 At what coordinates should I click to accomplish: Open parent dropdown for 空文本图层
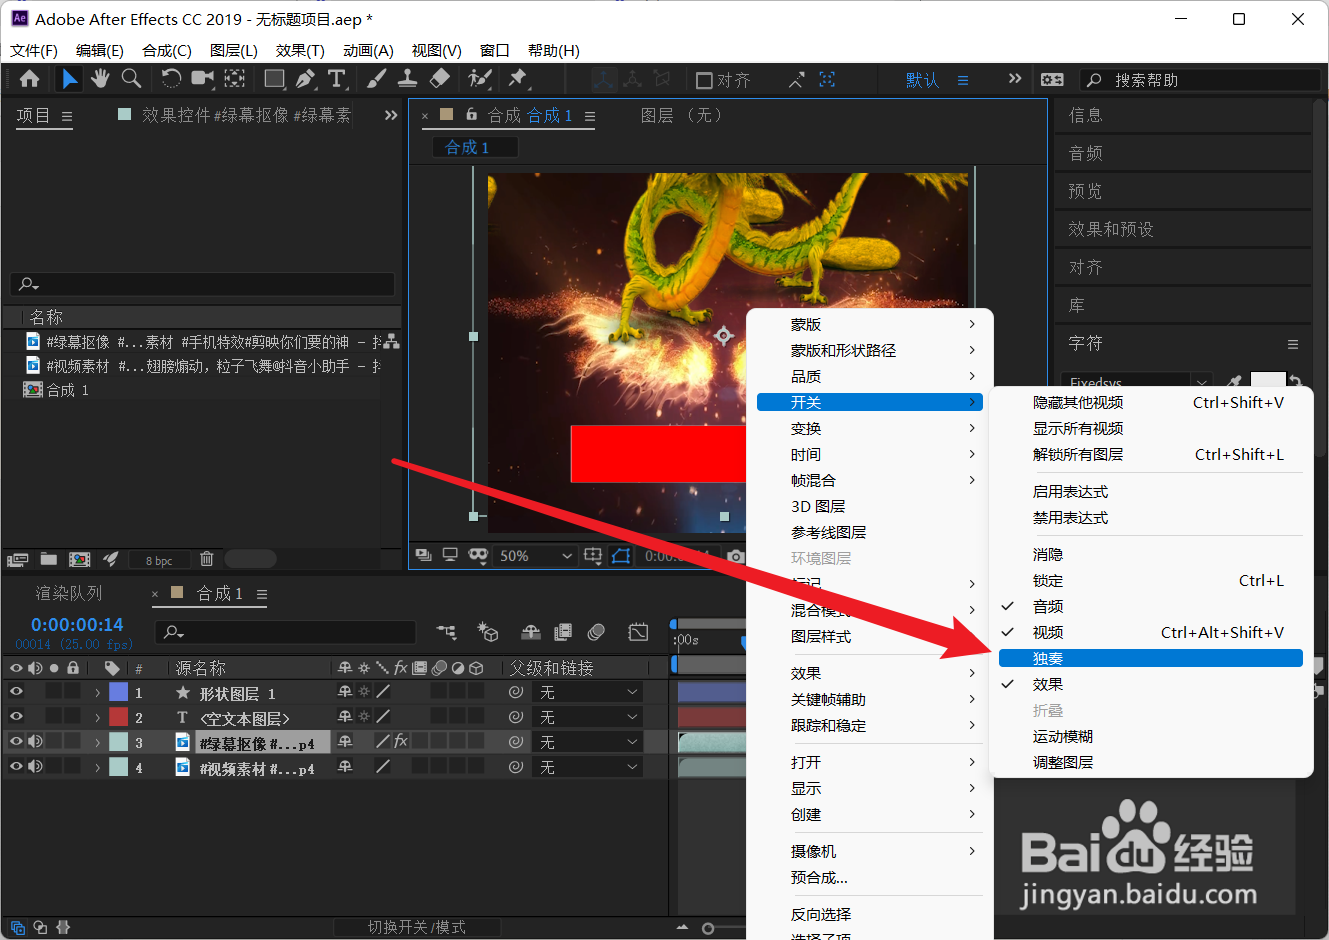(x=588, y=717)
